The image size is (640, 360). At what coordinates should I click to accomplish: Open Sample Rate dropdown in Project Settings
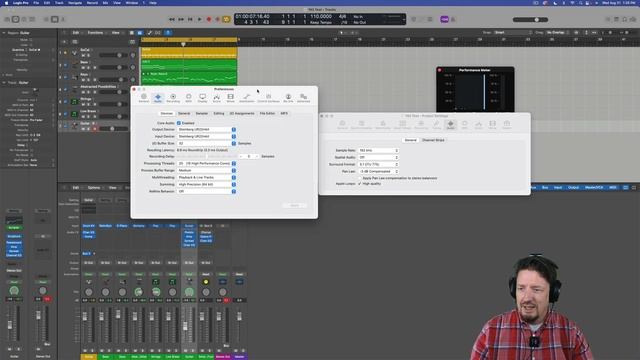(x=378, y=151)
